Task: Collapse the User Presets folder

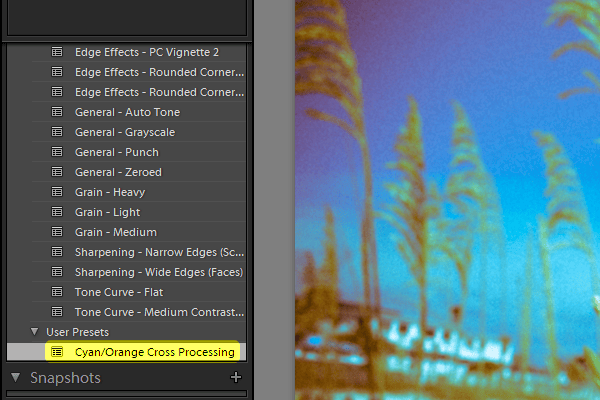Action: 34,331
